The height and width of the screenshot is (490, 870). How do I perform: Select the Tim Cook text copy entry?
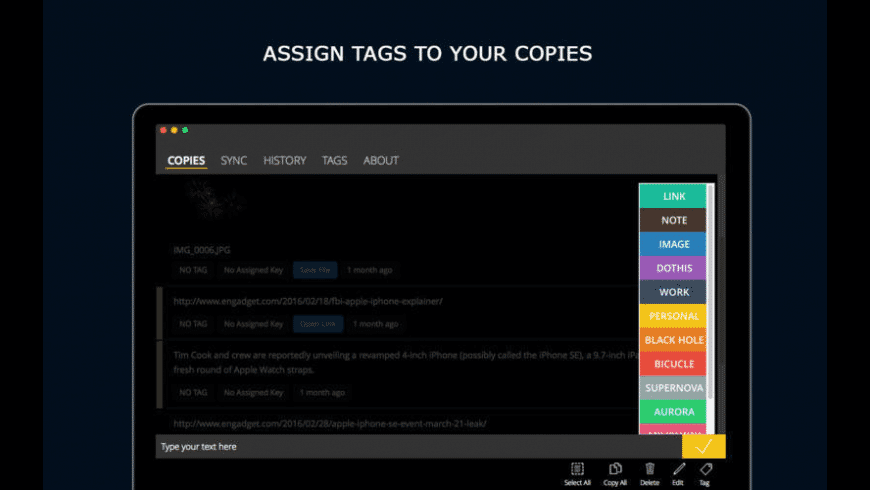(x=397, y=375)
